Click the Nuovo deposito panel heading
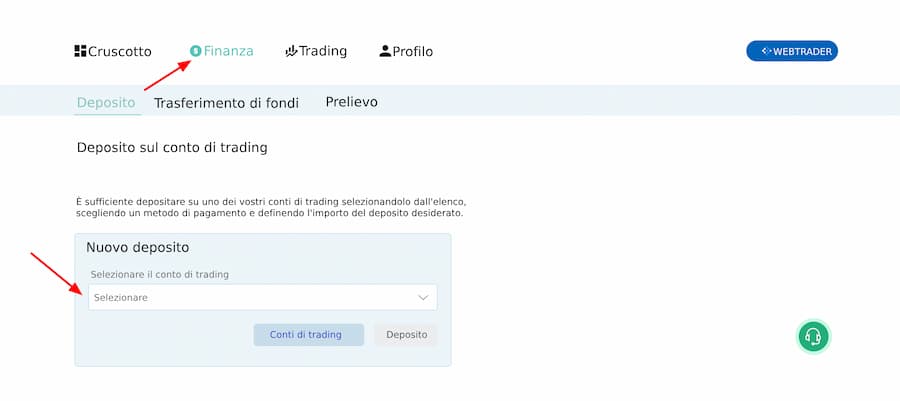 [138, 248]
